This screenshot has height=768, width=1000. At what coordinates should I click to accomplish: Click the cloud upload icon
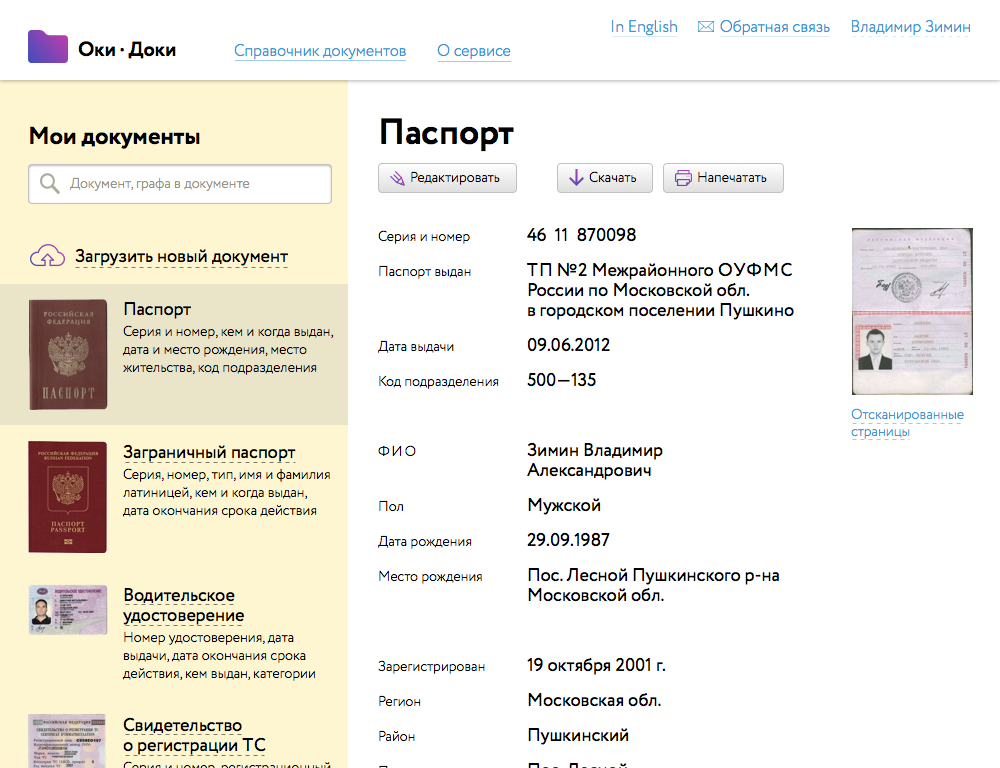(47, 257)
